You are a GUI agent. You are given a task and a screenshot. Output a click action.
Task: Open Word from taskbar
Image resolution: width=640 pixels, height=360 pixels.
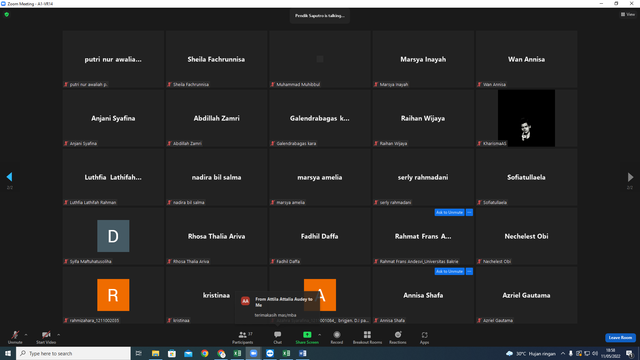(302, 353)
